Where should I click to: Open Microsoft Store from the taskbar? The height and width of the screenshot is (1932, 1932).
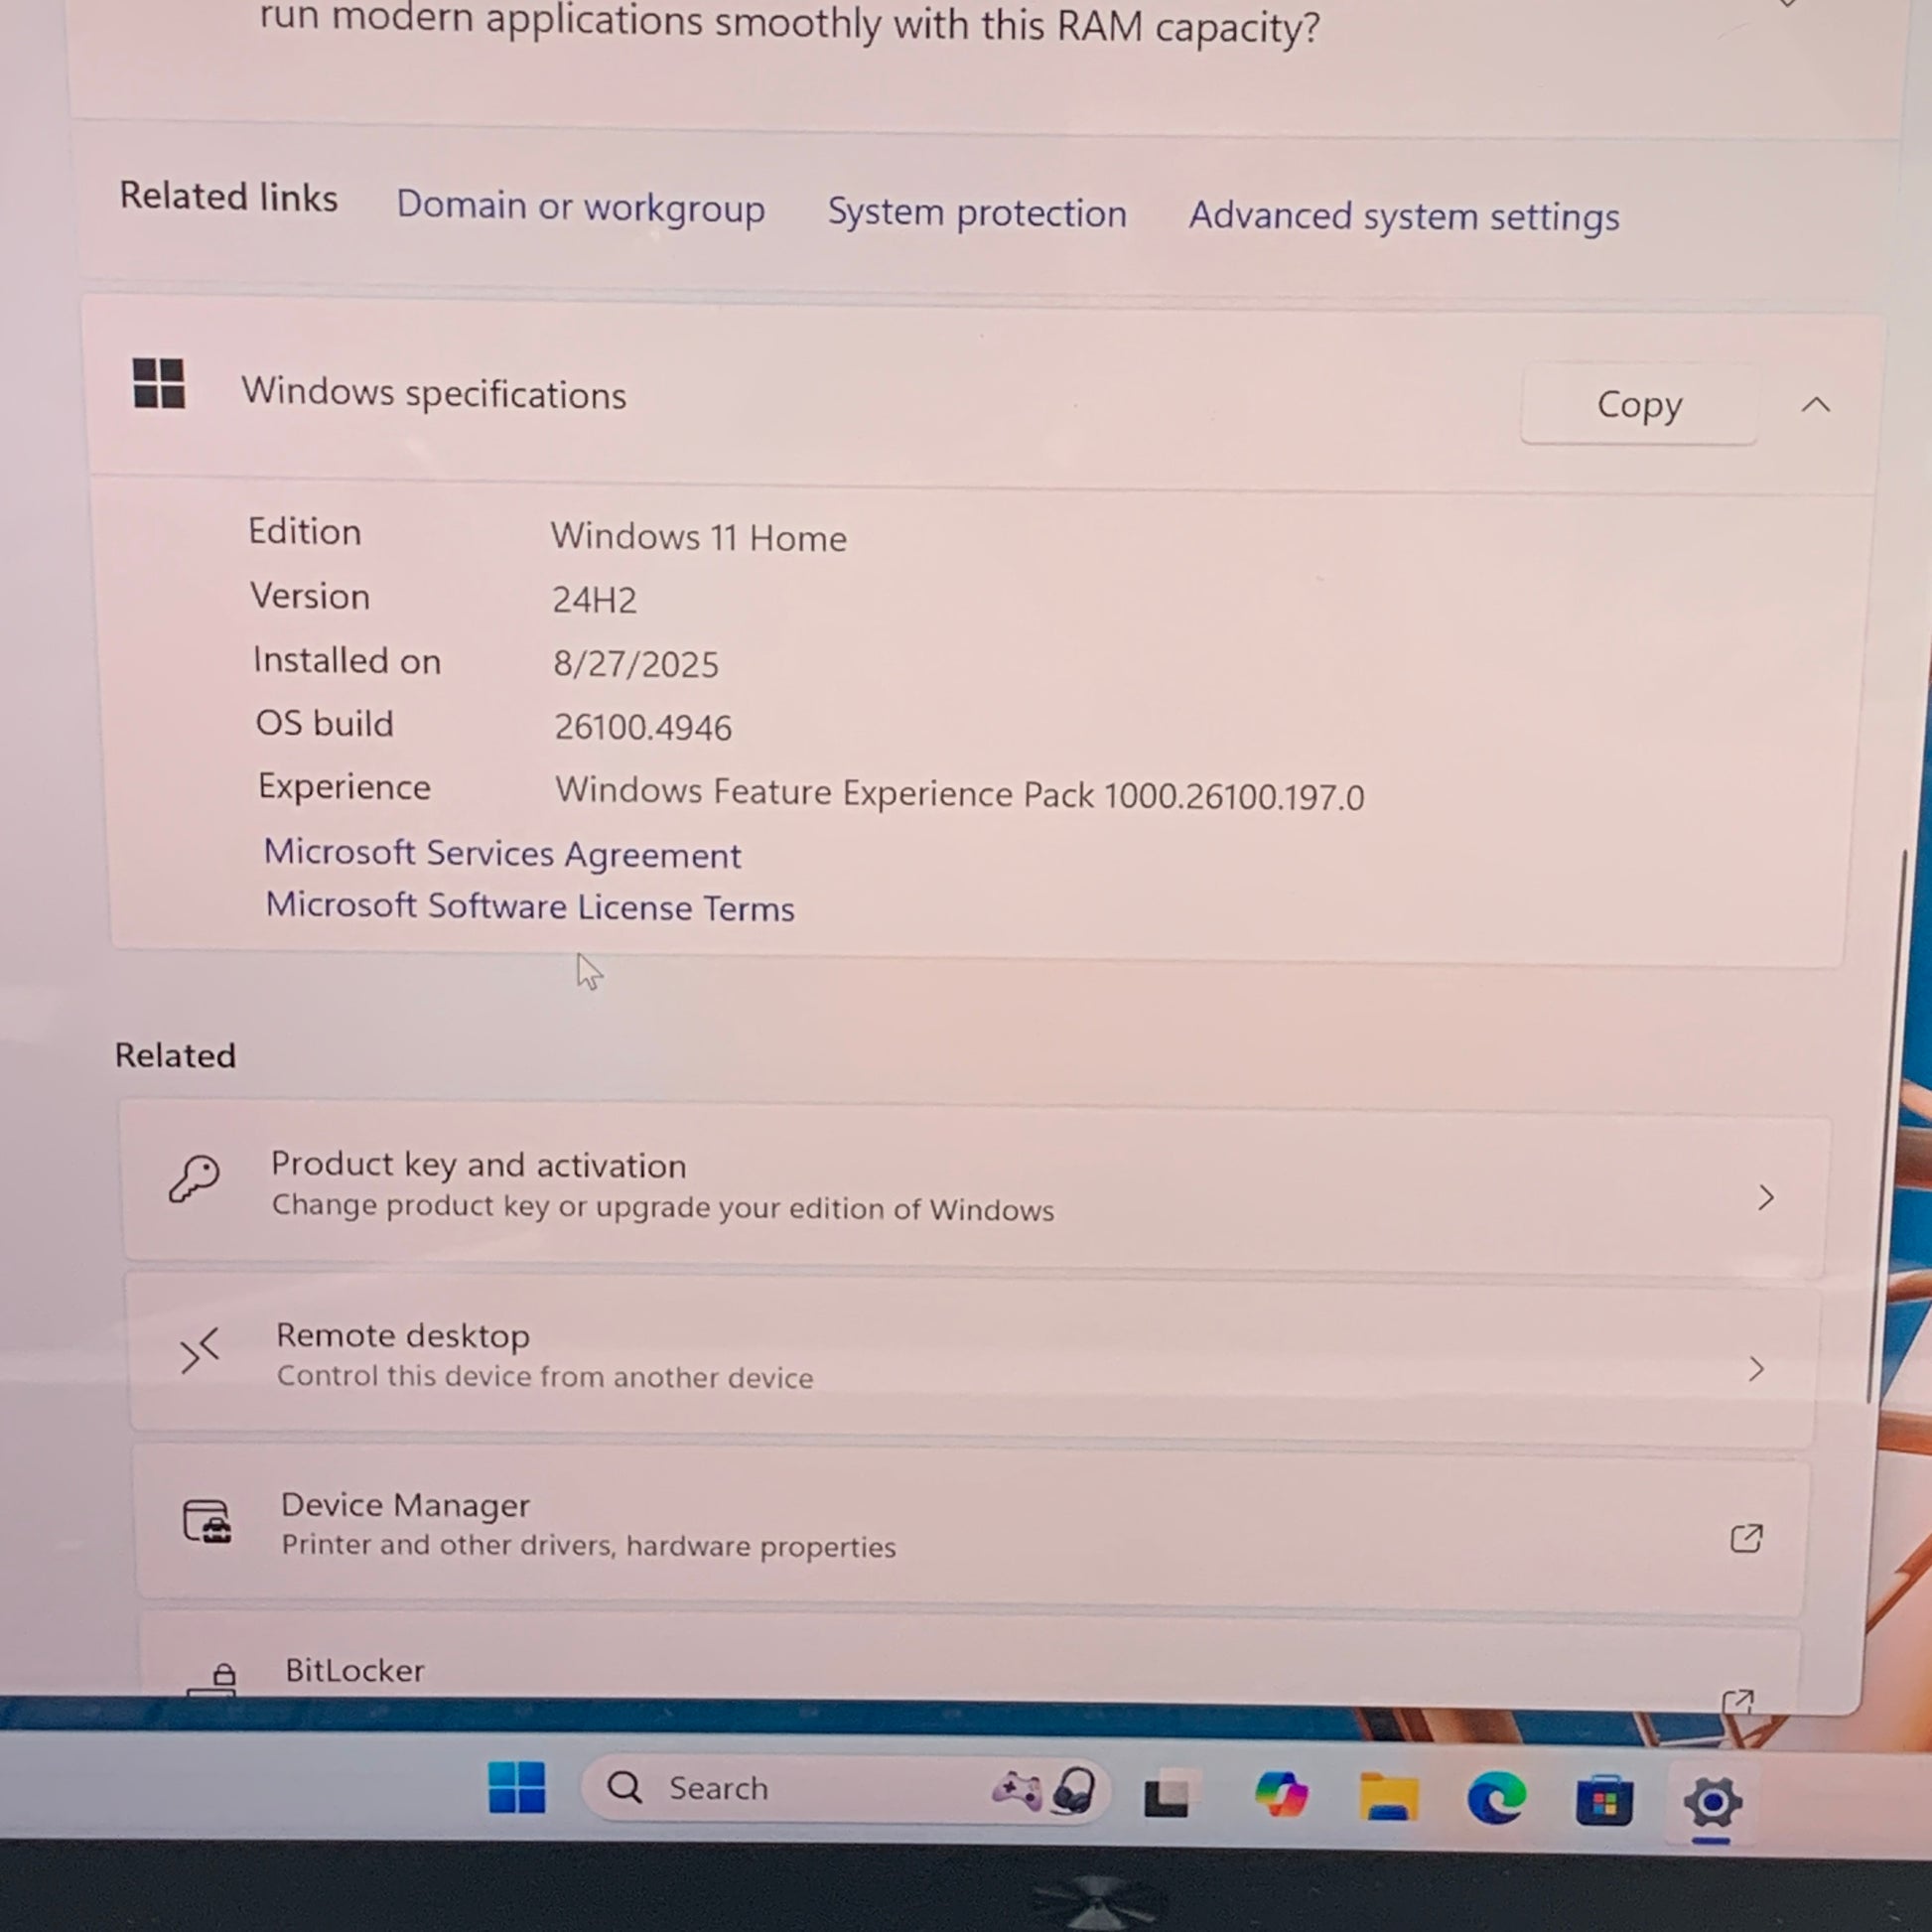[x=1604, y=1801]
